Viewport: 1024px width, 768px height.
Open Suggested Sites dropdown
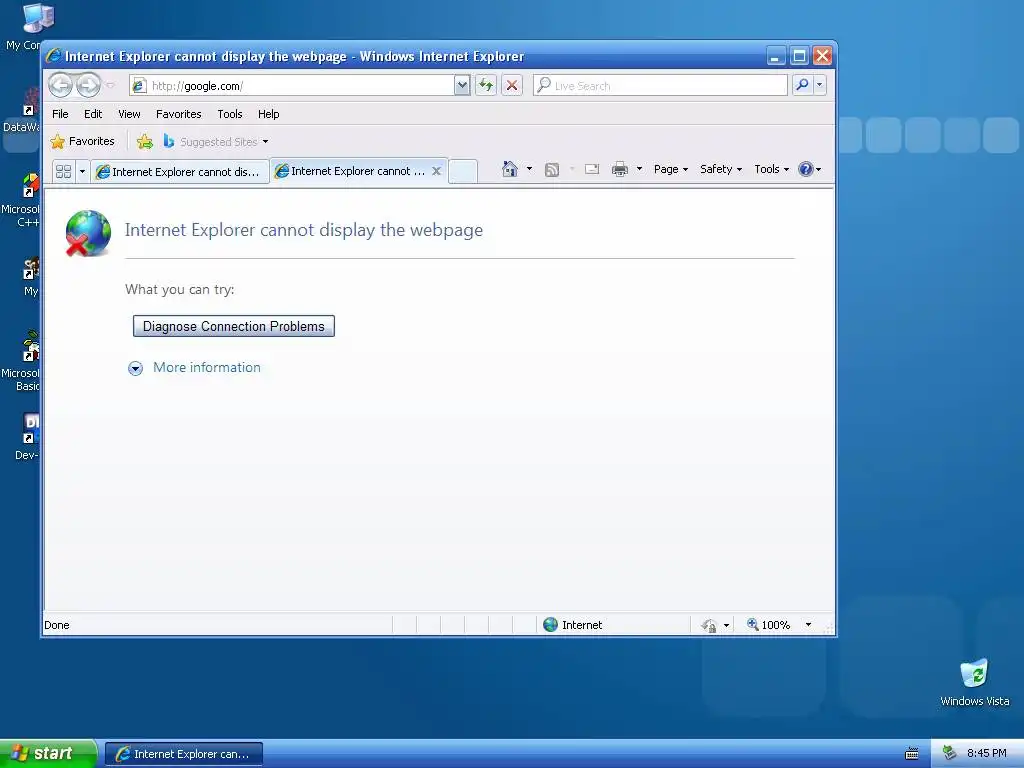click(216, 142)
